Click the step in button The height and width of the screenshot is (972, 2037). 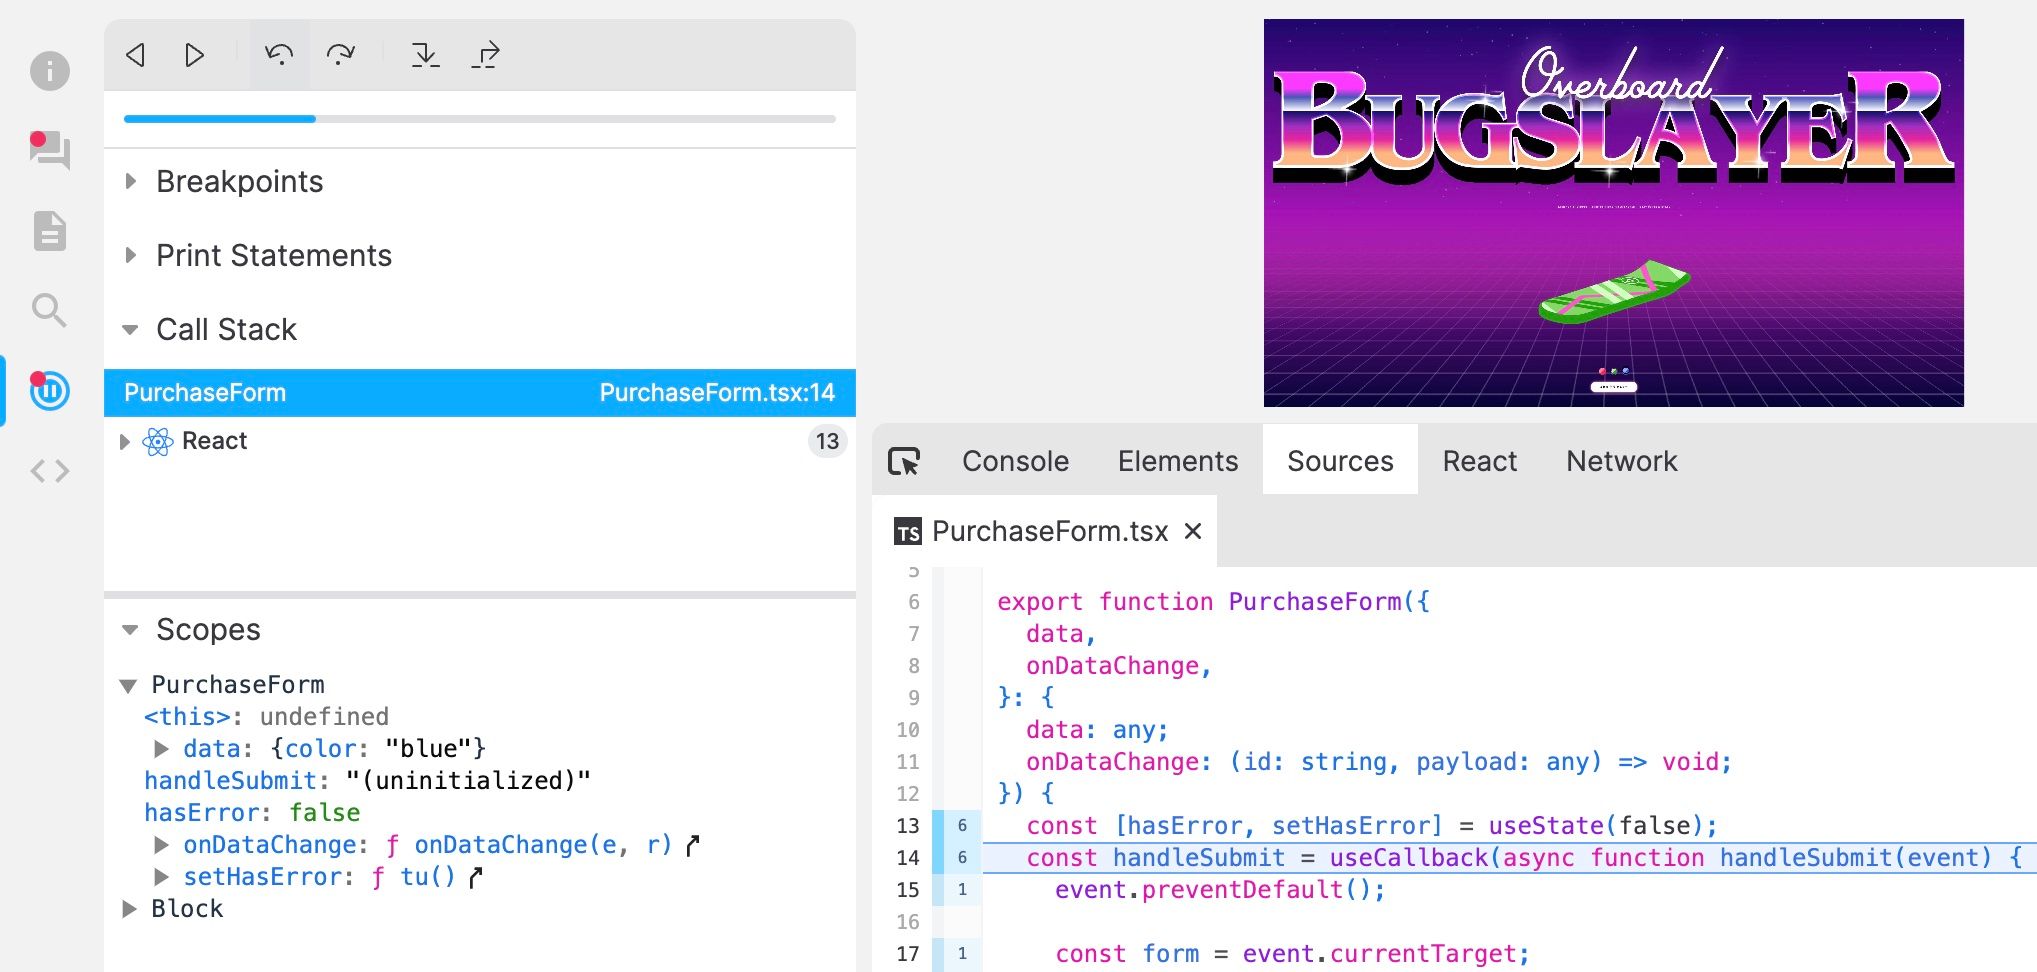(425, 54)
